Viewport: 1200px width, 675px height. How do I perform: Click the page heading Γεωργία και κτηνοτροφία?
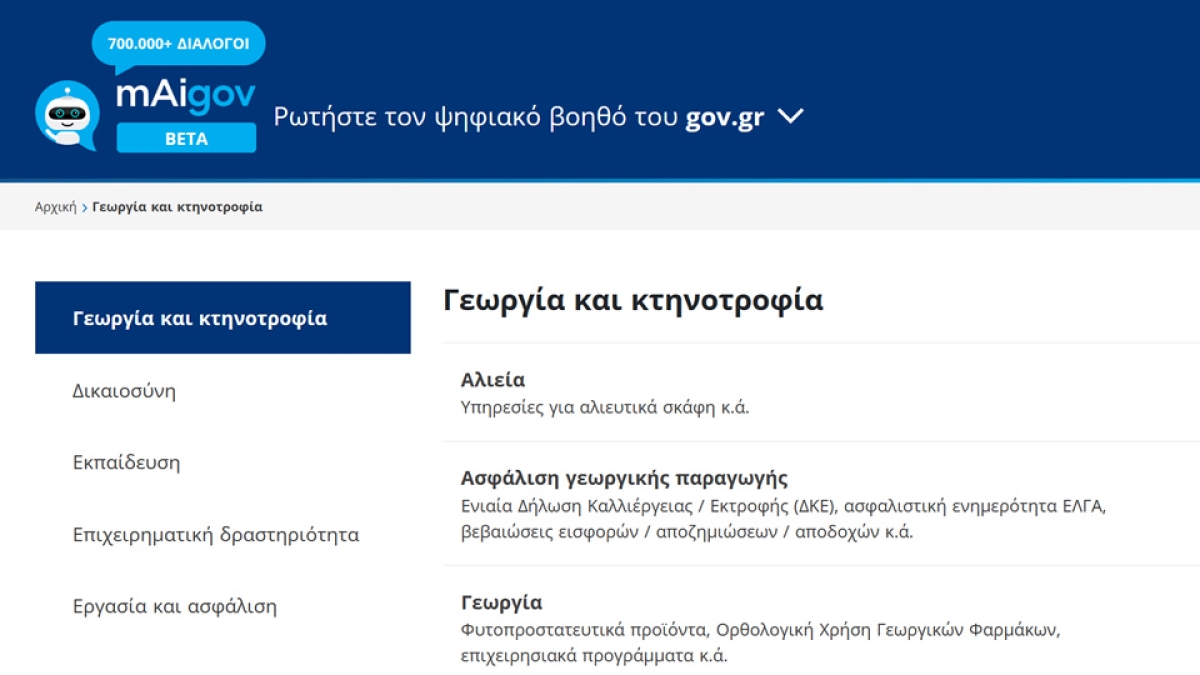(x=633, y=300)
